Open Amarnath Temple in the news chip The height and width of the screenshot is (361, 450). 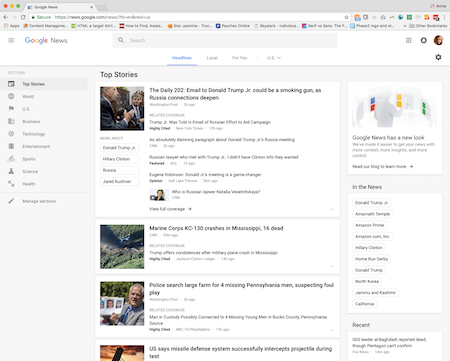[372, 214]
